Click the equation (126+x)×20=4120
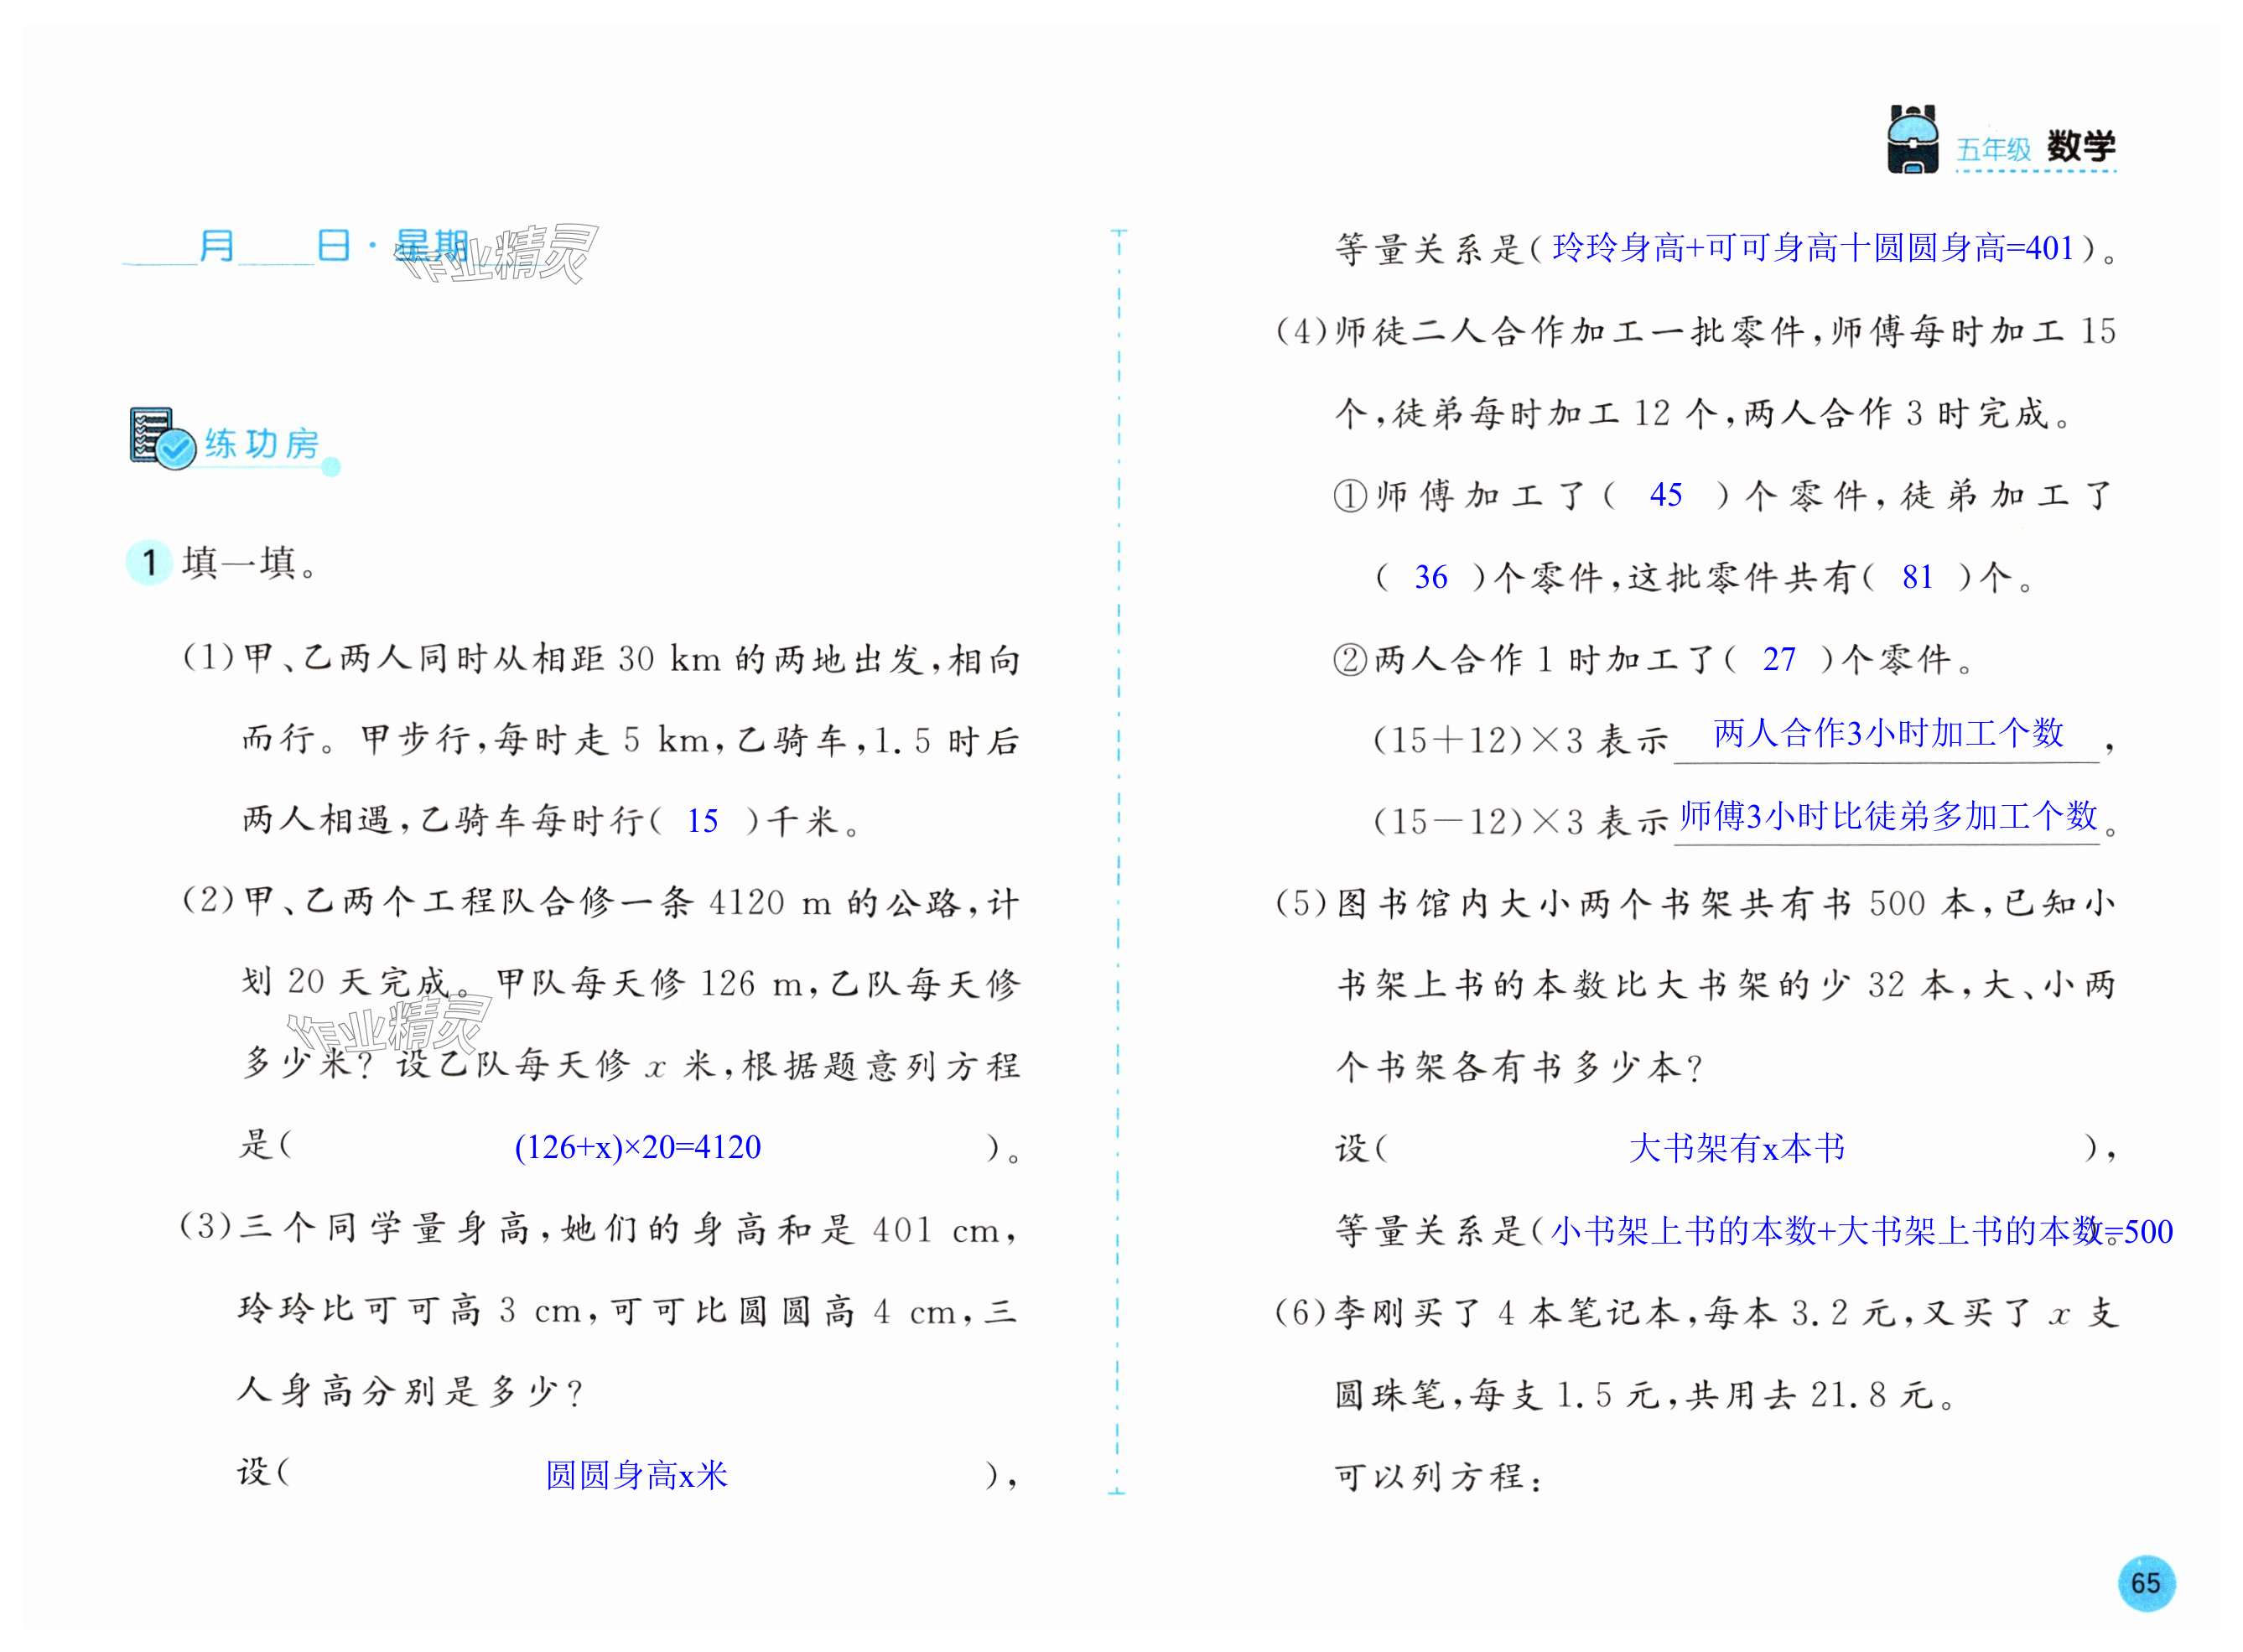The width and height of the screenshot is (2243, 1652). click(637, 1147)
